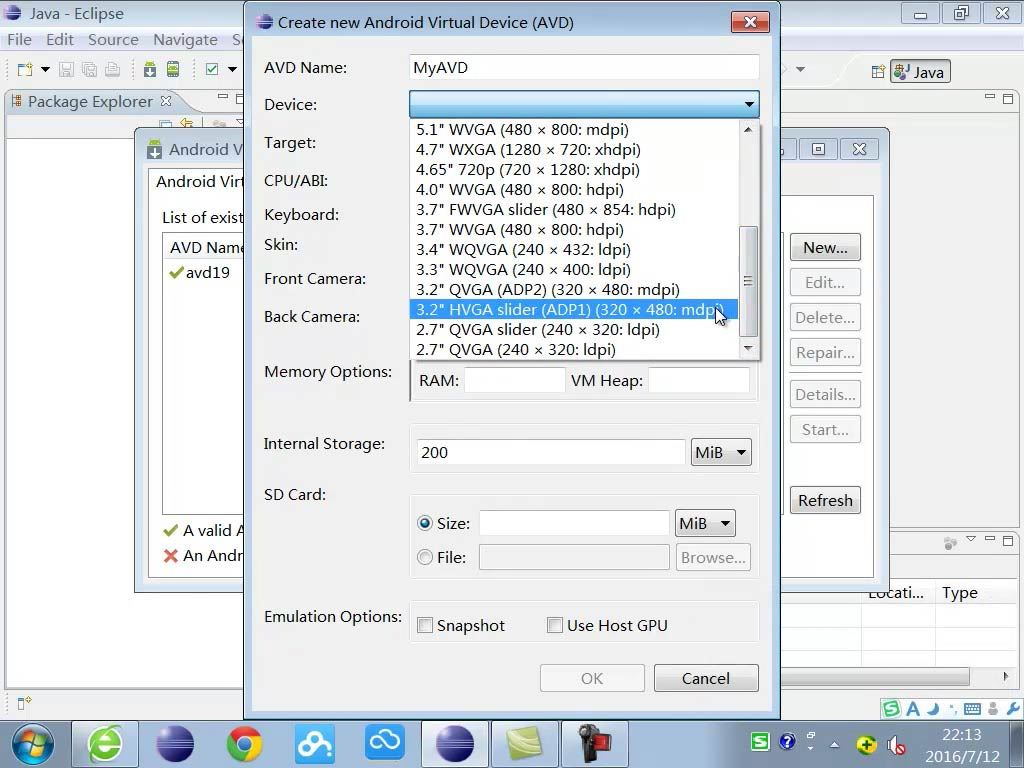Click the disabled Save All toolbar icon
The height and width of the screenshot is (768, 1024).
[x=89, y=69]
